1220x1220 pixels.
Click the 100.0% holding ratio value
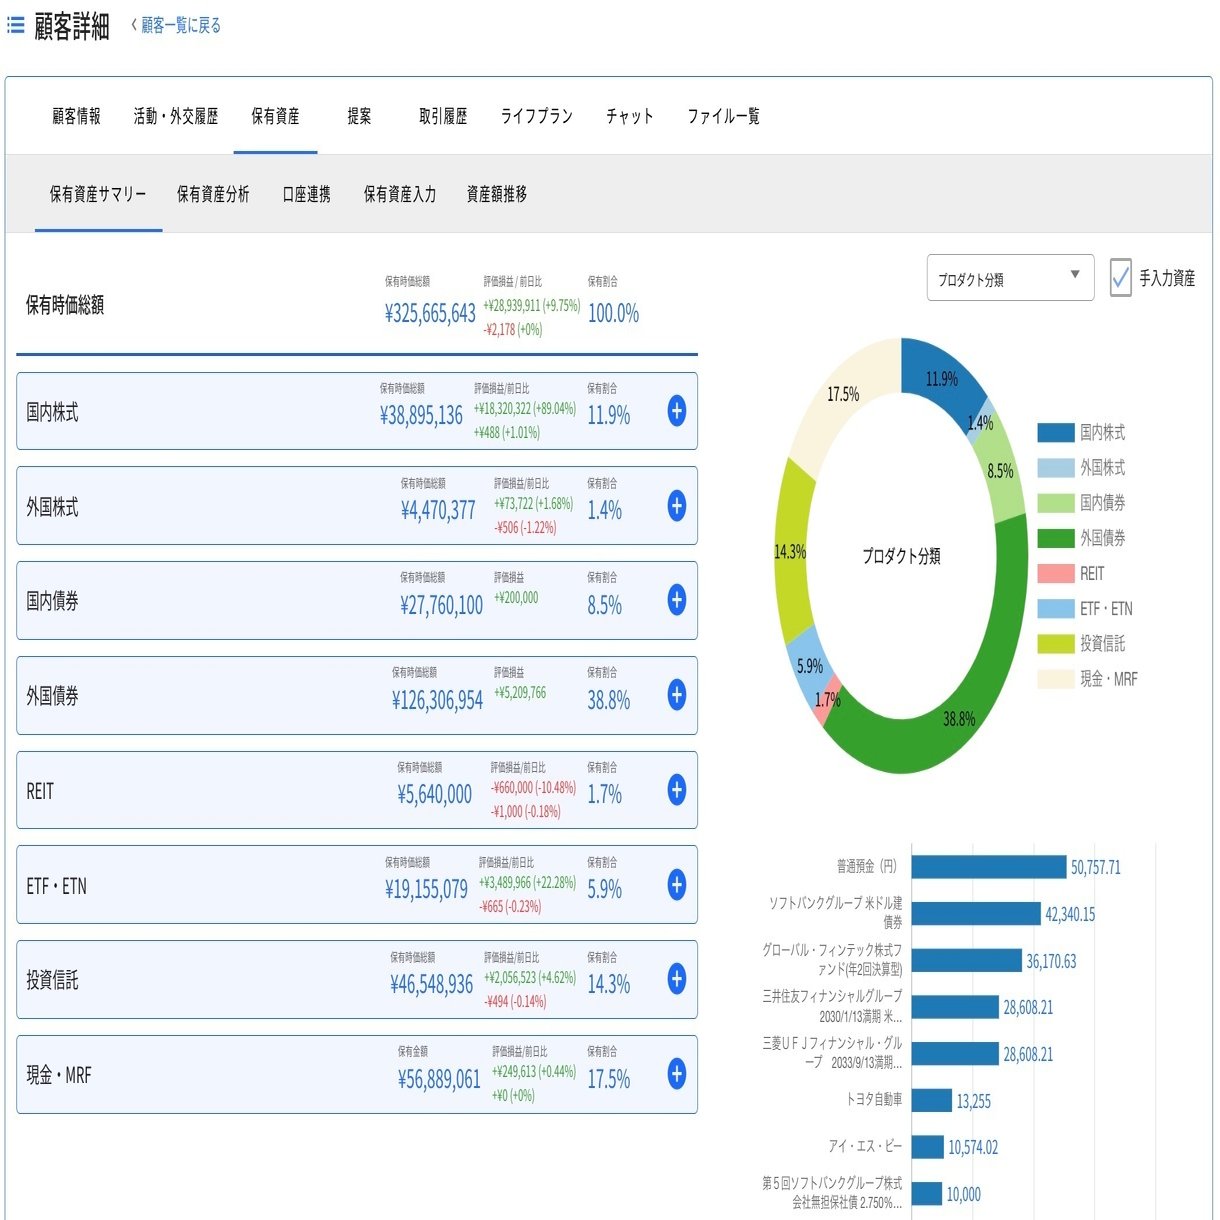coord(613,313)
